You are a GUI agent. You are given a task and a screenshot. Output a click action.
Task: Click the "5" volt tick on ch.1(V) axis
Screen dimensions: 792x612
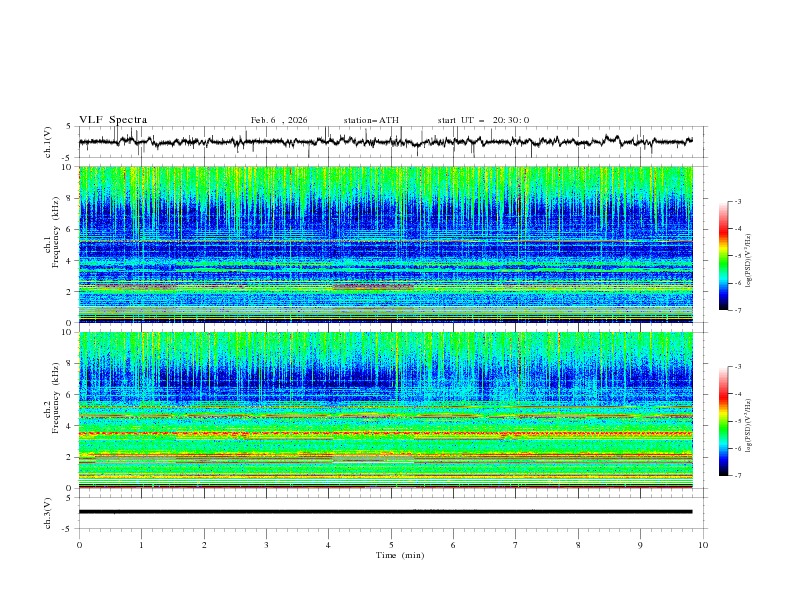pyautogui.click(x=69, y=127)
